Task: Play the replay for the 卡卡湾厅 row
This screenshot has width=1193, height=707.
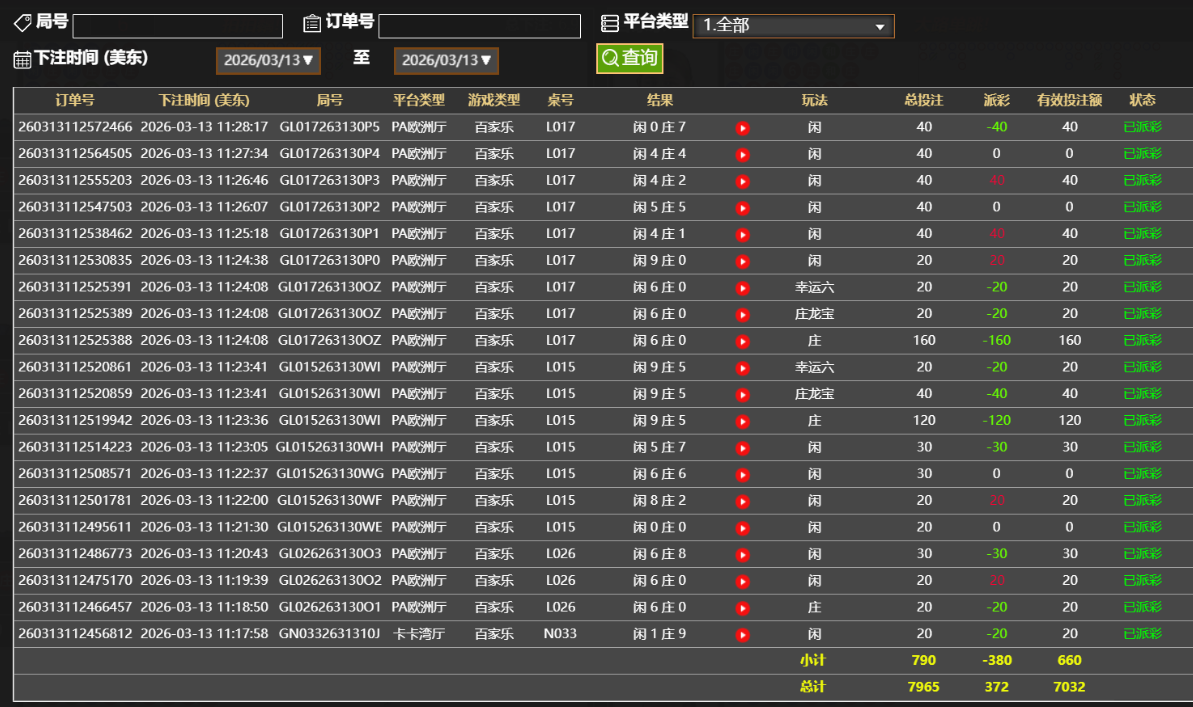Action: click(x=743, y=633)
